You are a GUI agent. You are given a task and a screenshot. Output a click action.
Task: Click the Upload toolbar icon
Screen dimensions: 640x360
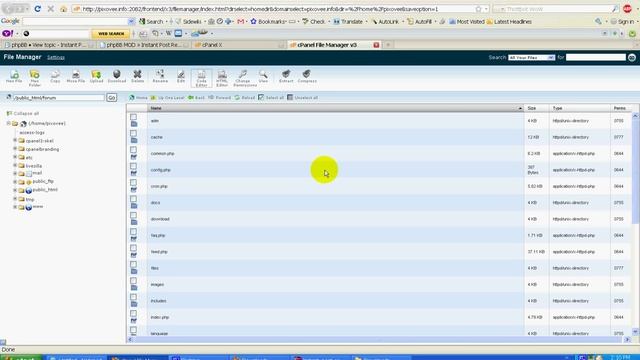(96, 76)
